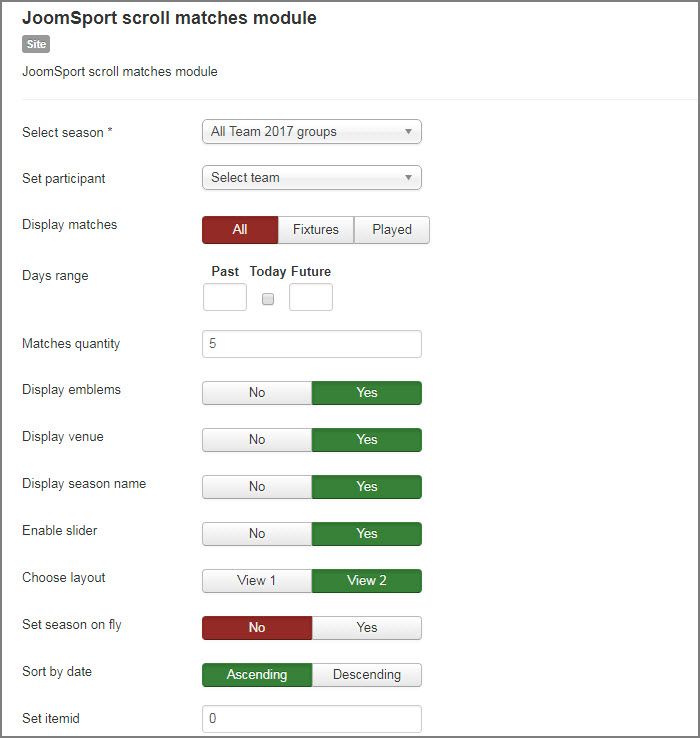Set Display emblems to Yes
The image size is (700, 738).
367,393
